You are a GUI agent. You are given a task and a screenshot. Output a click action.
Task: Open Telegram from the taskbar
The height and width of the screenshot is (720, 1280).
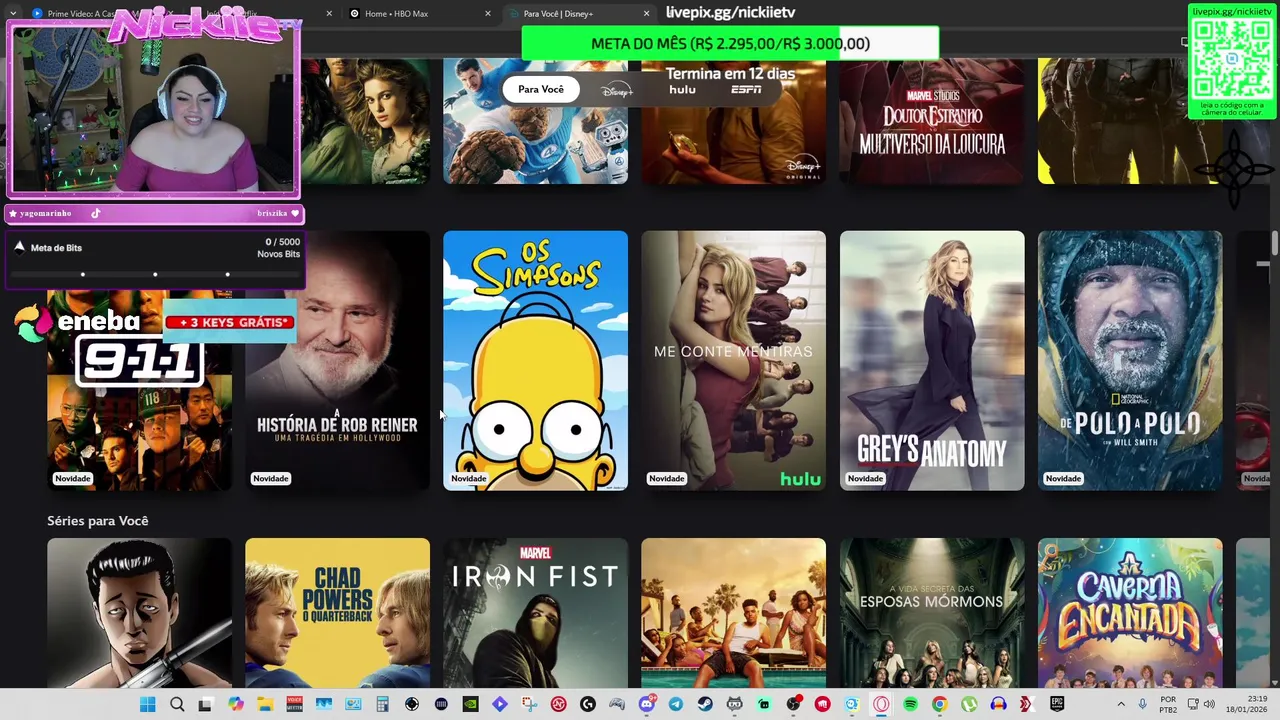(675, 704)
